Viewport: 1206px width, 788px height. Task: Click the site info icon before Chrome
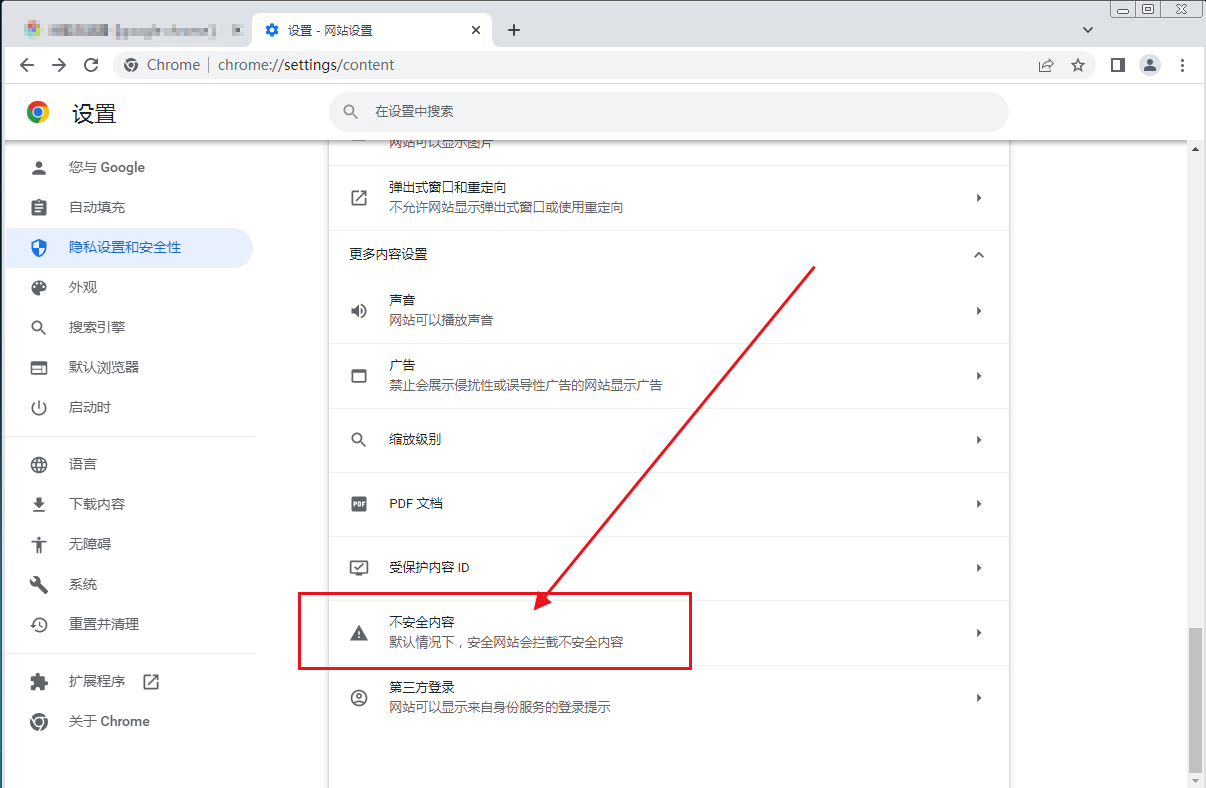(x=130, y=65)
